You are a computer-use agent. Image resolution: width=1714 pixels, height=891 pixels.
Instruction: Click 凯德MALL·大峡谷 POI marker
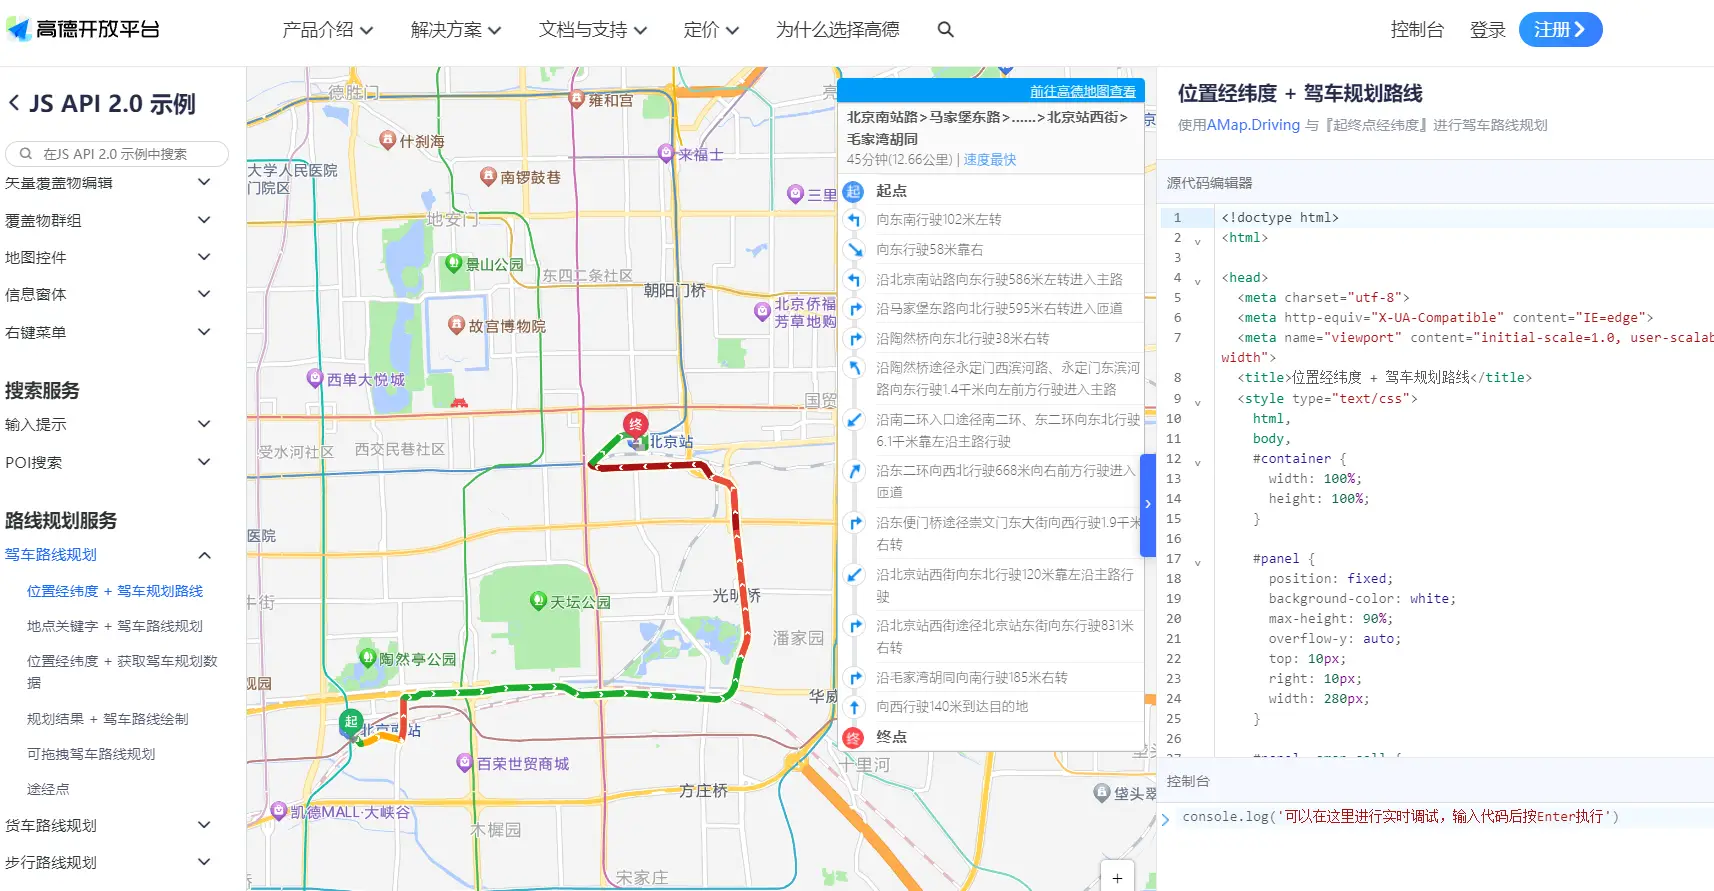point(279,811)
